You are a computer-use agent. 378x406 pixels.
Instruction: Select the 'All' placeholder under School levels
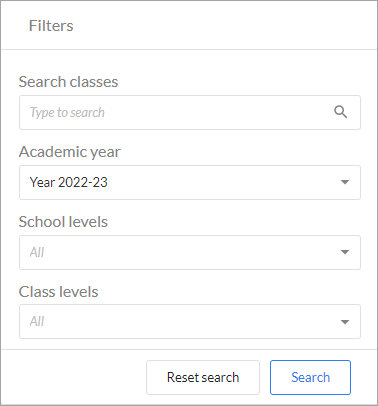[x=37, y=252]
